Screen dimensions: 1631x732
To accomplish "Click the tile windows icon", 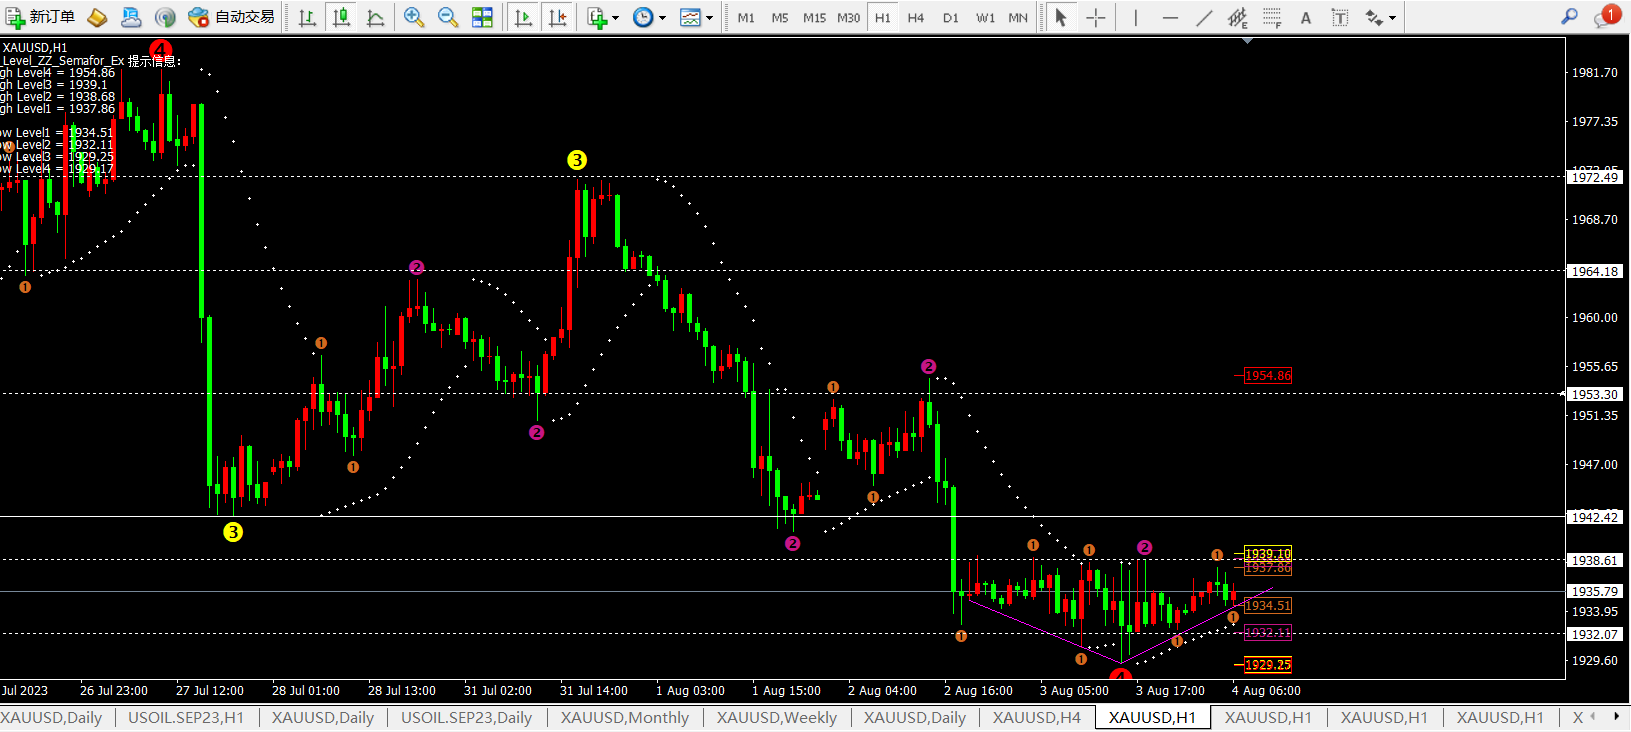I will click(x=482, y=17).
